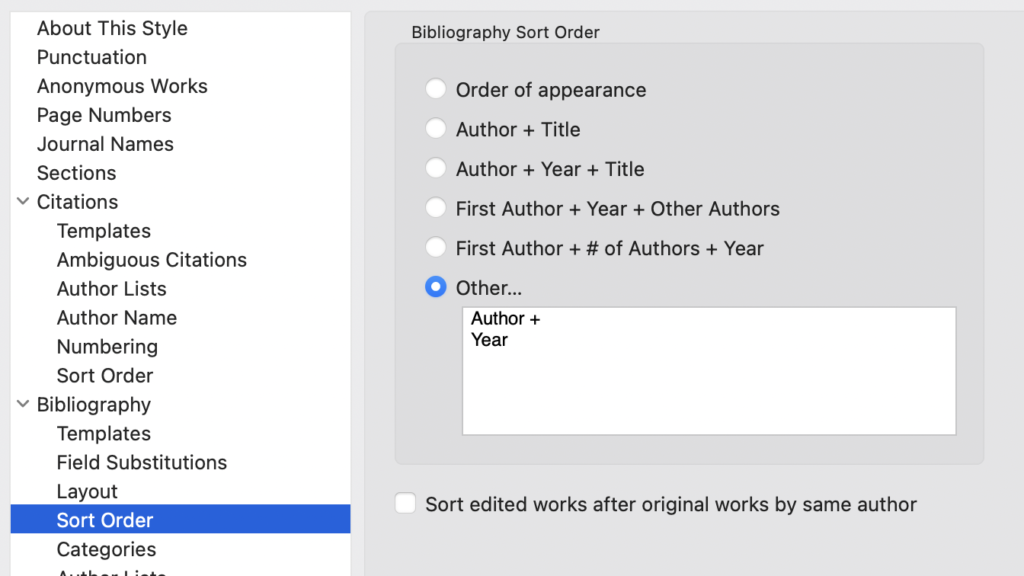1024x576 pixels.
Task: Open Field Substitutions under Bibliography
Action: (x=142, y=462)
